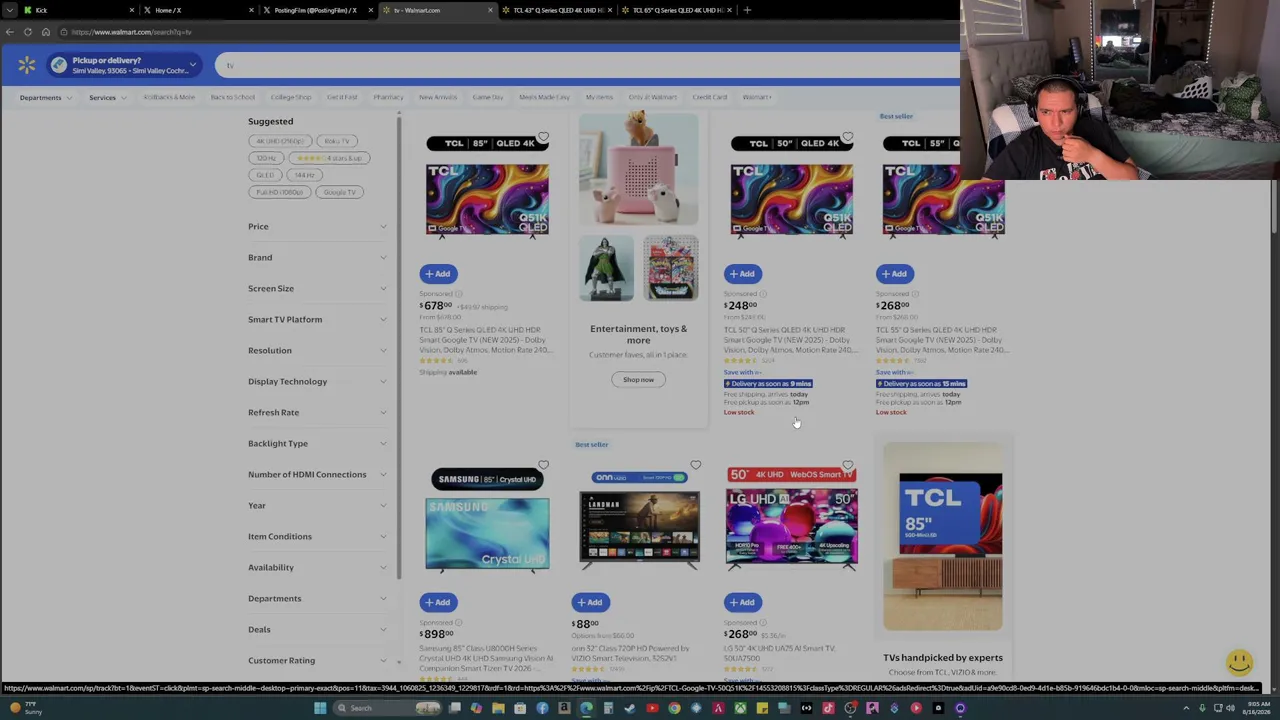
Task: Favorite the TCL 50" QLED with heart icon
Action: pos(847,136)
